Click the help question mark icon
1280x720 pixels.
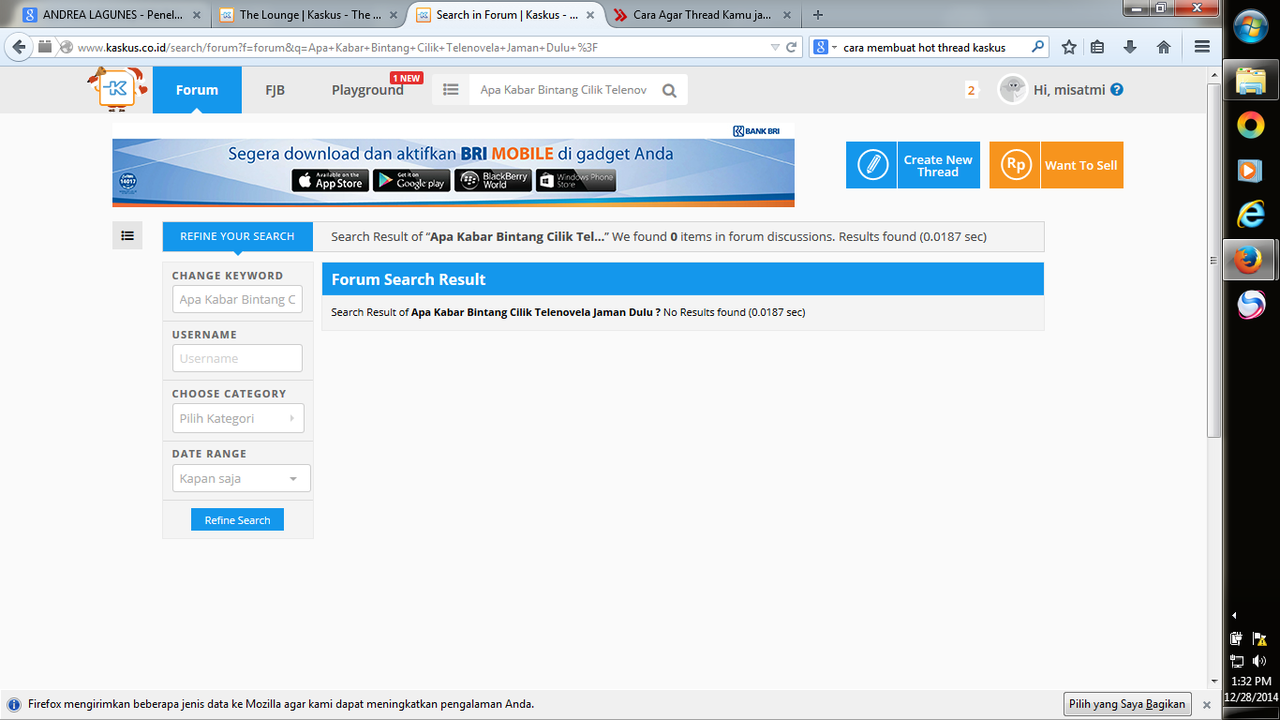[x=1117, y=89]
